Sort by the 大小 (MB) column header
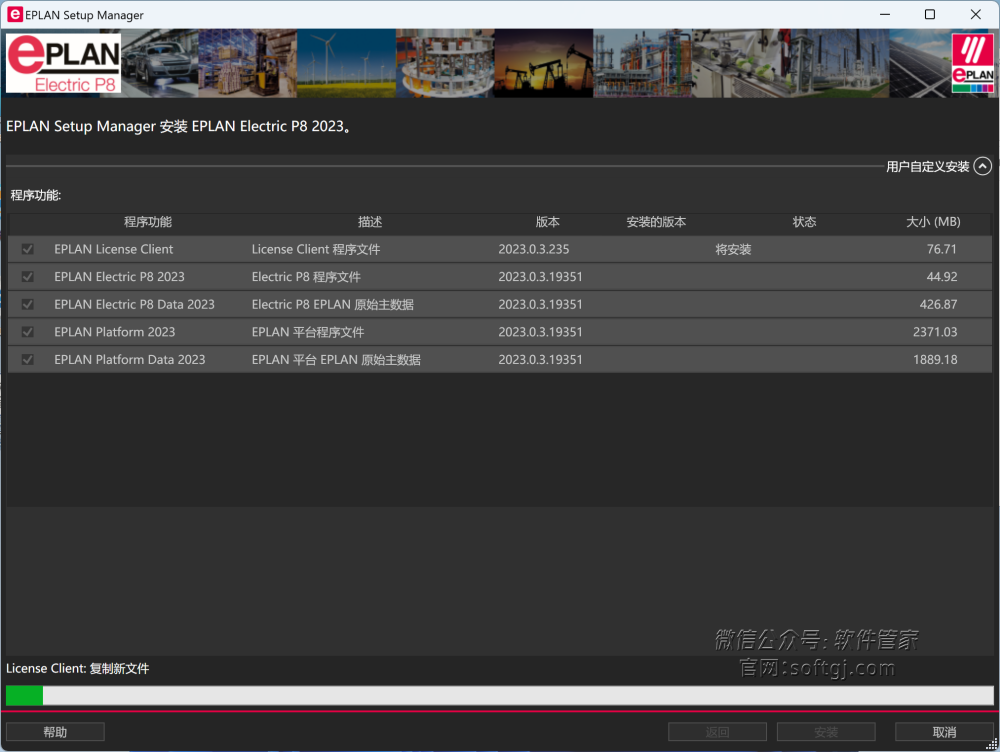1000x752 pixels. tap(932, 222)
